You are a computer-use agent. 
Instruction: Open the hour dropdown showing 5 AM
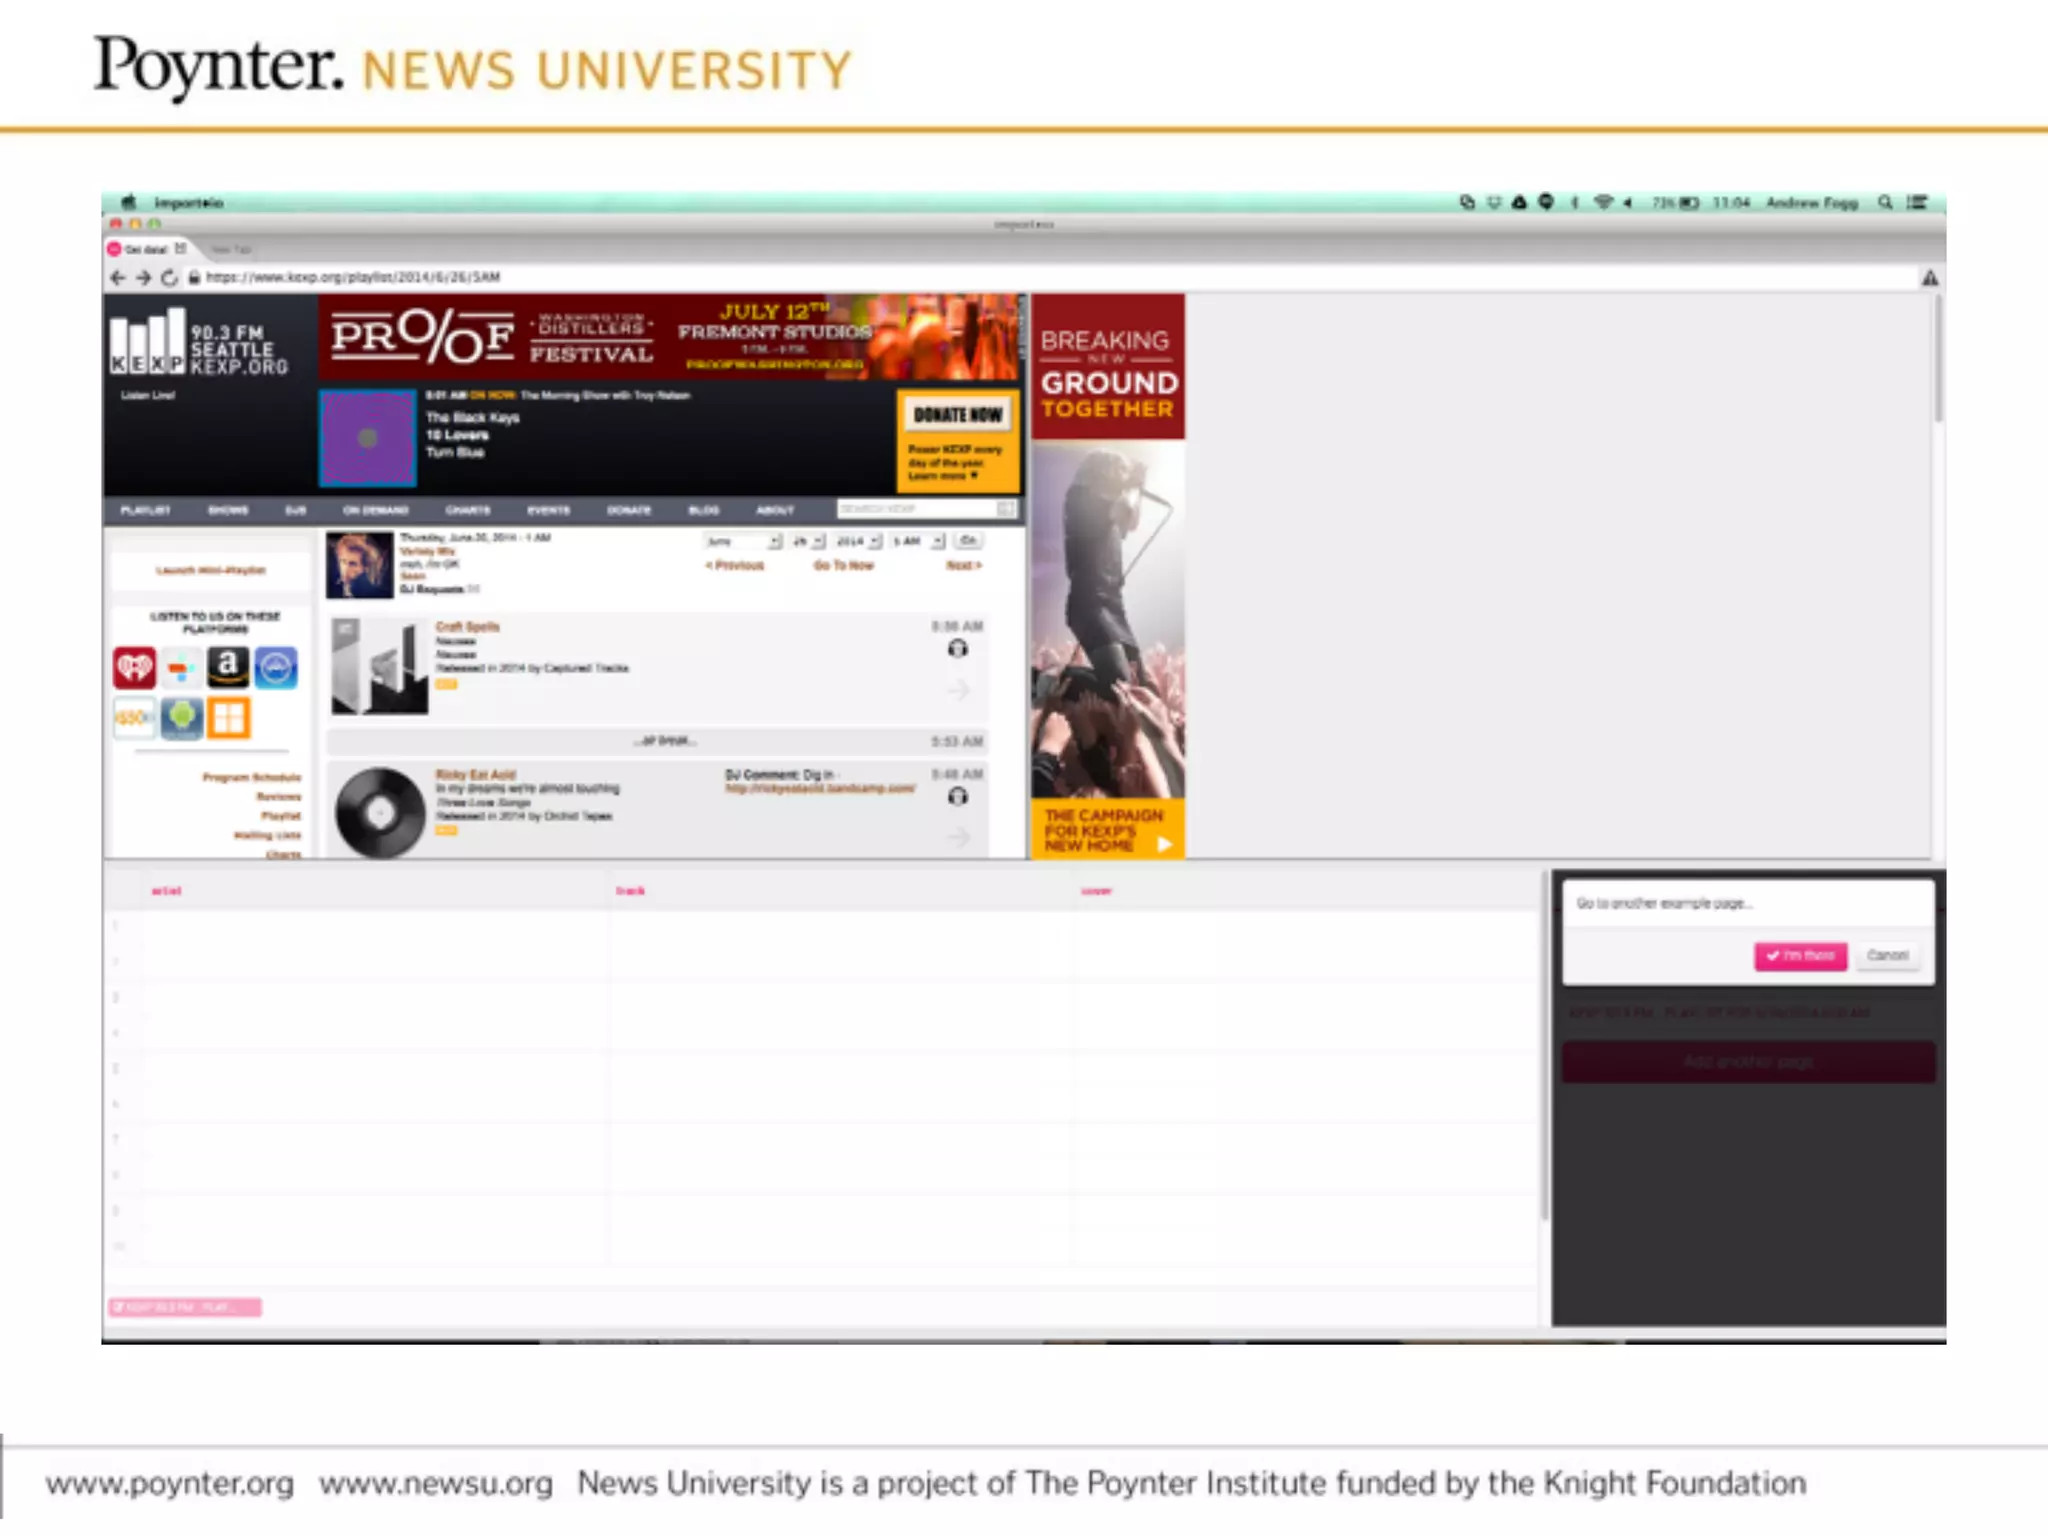(x=918, y=541)
